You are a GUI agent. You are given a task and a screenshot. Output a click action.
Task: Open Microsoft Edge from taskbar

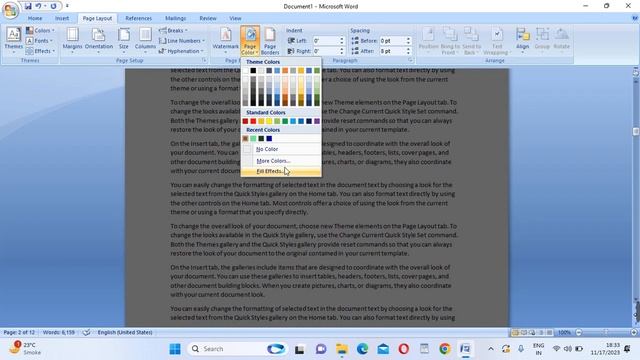click(x=362, y=349)
